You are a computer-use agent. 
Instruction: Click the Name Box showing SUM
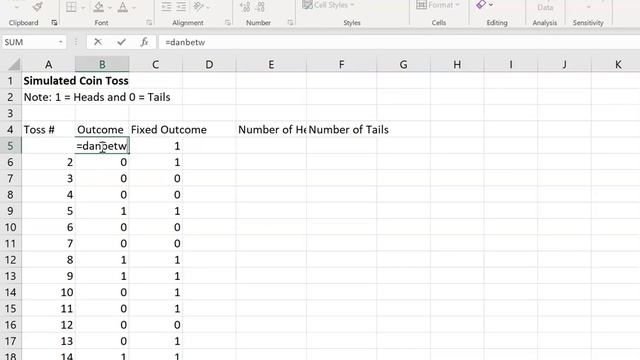click(x=29, y=42)
